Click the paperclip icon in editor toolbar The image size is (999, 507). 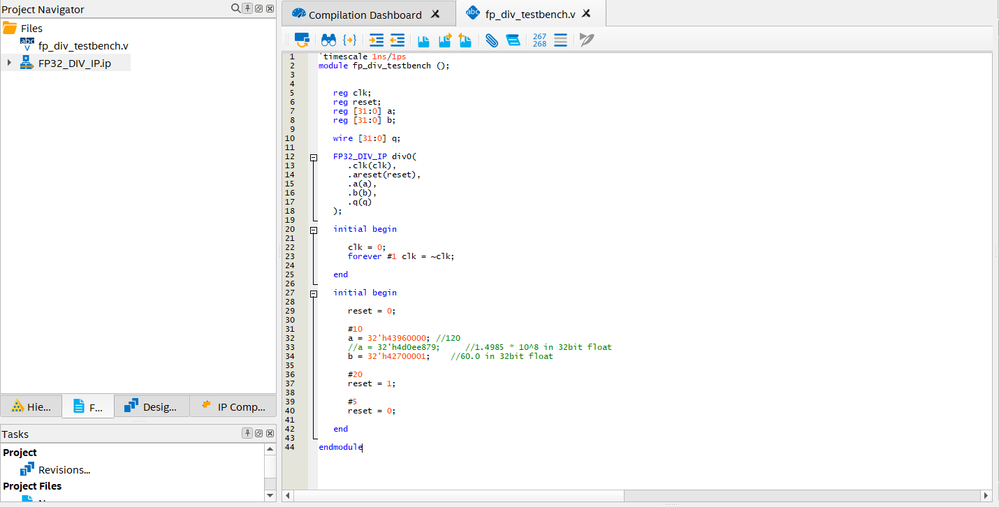(491, 40)
